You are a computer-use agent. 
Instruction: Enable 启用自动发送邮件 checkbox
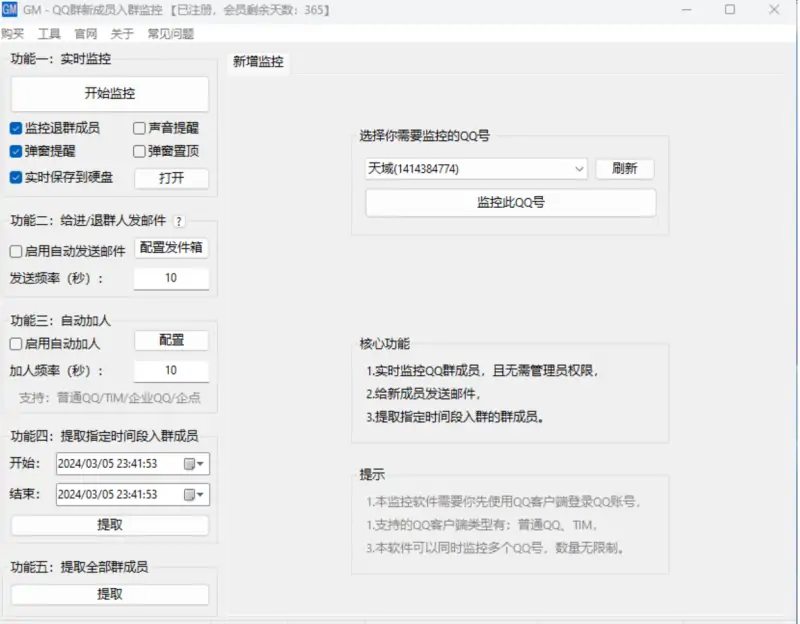(x=16, y=251)
